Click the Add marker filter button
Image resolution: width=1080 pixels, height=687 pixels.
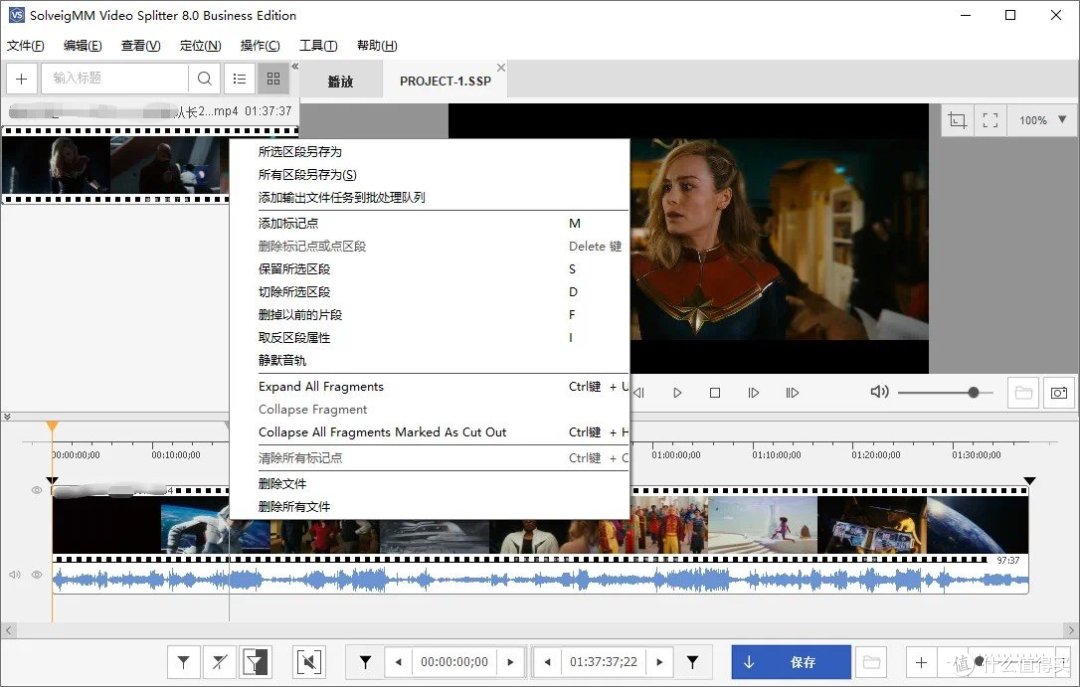pyautogui.click(x=184, y=662)
